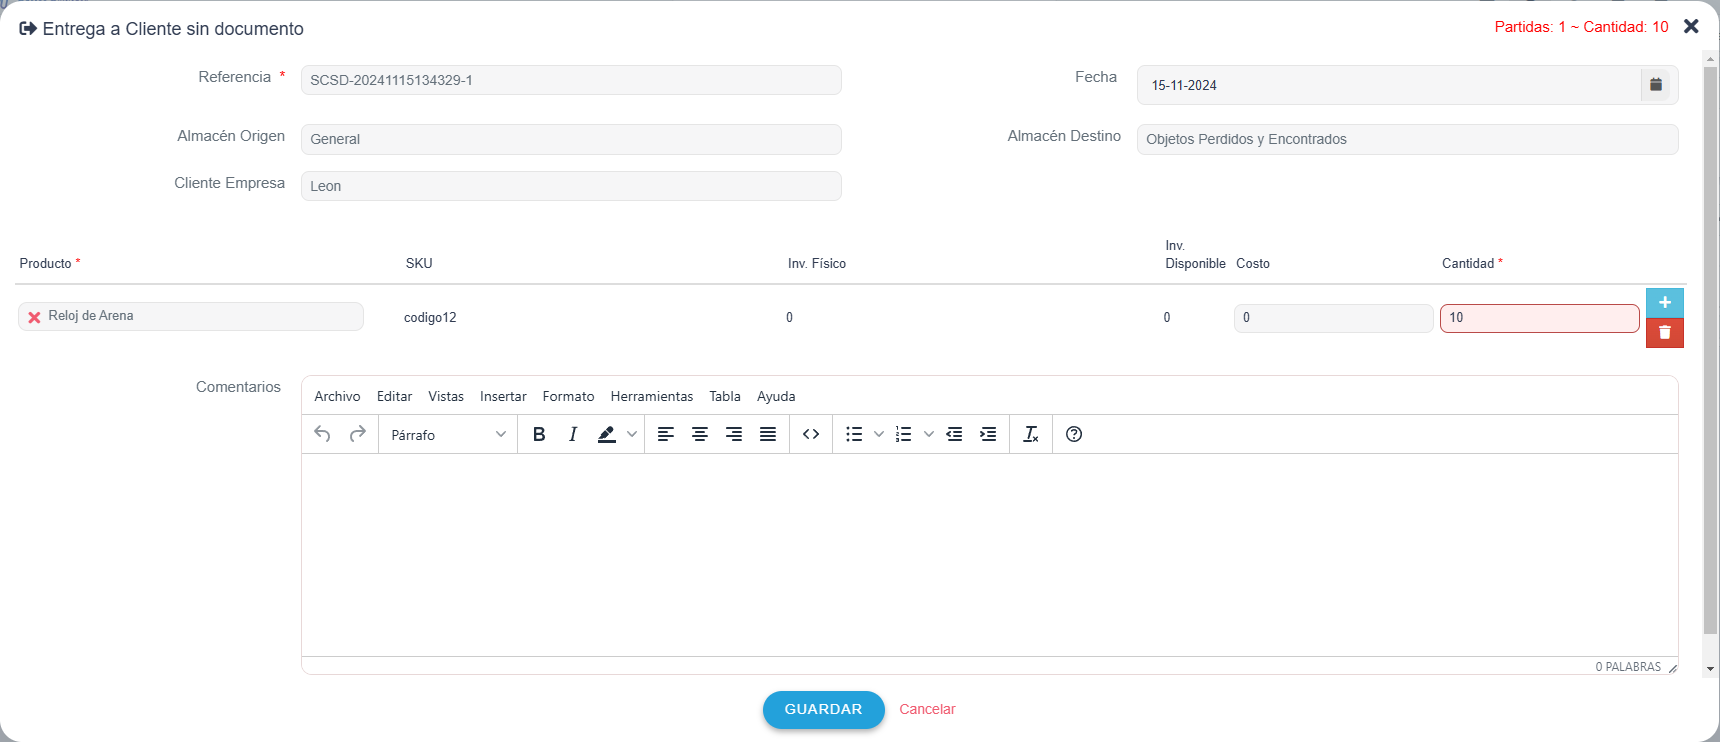The width and height of the screenshot is (1720, 742).
Task: Click the dialog vertical scrollbar
Action: coord(1710,350)
